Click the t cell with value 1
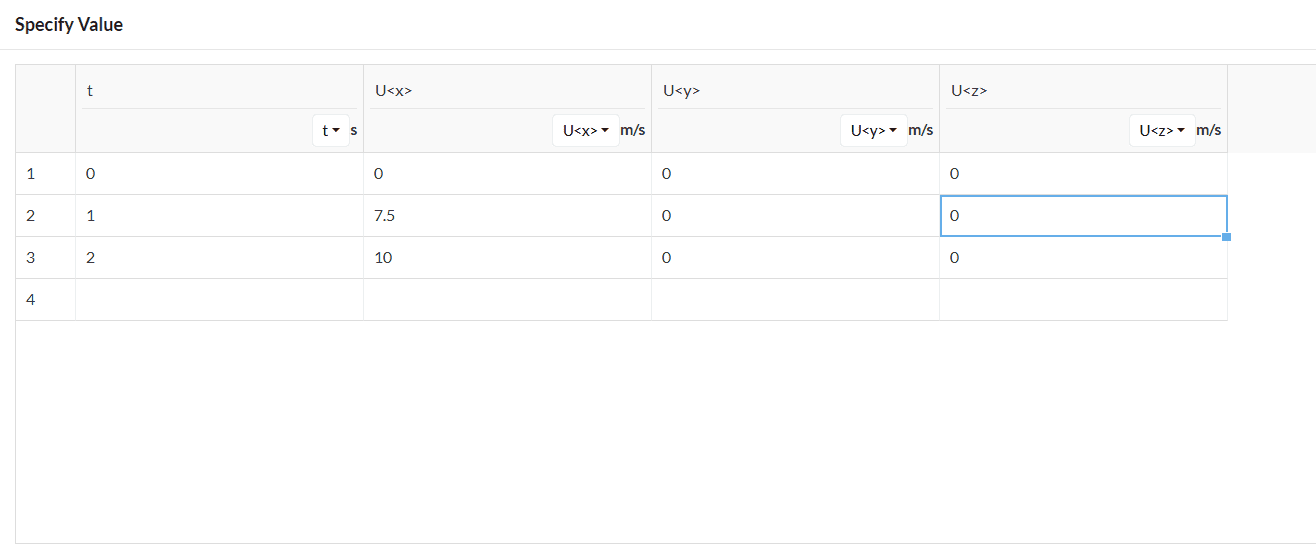 tap(219, 216)
